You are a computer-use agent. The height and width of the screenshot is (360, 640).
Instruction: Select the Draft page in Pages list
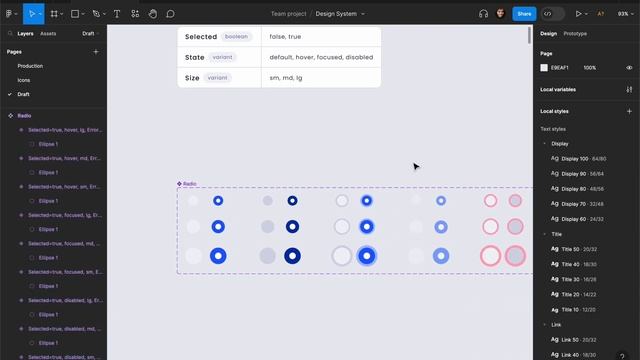[23, 94]
